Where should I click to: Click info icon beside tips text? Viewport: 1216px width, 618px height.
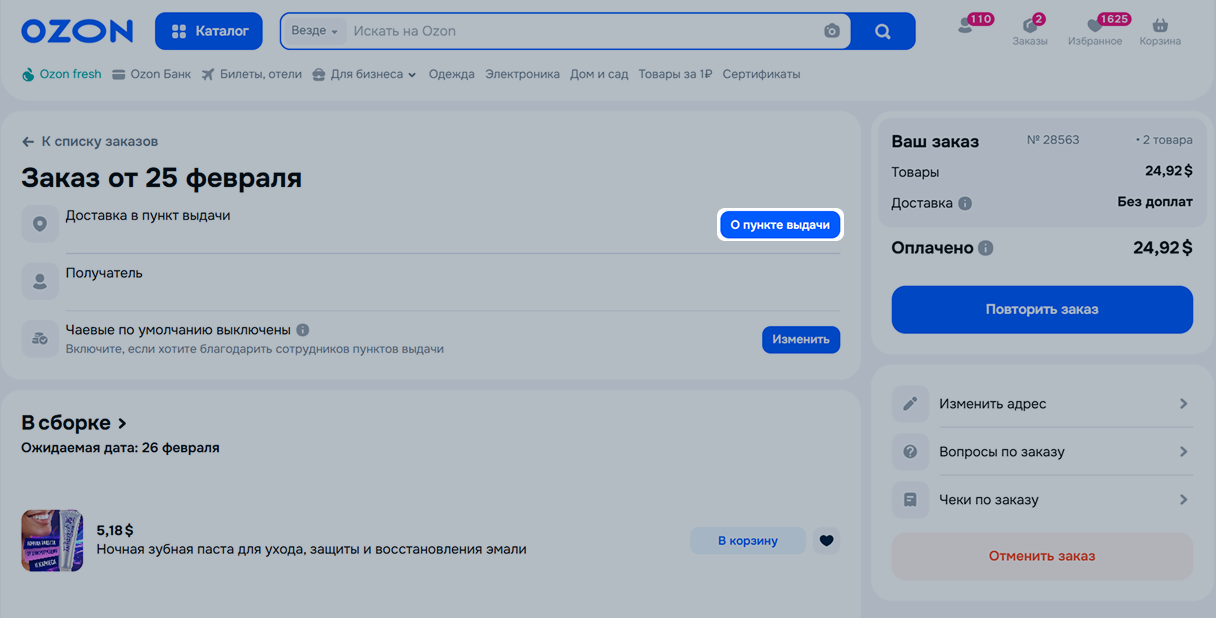[303, 330]
